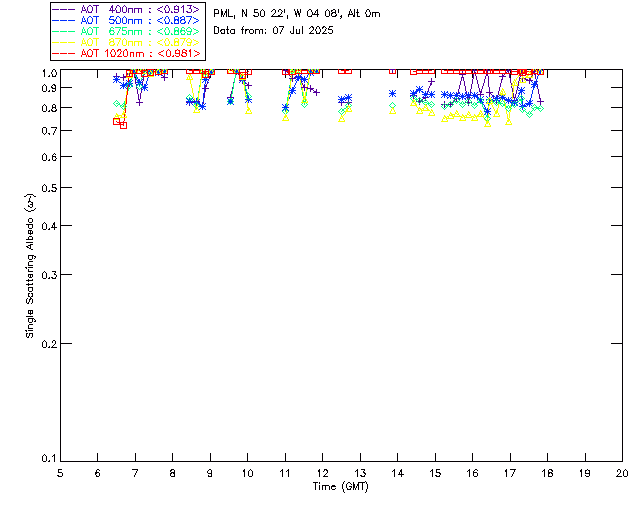This screenshot has width=640, height=512.
Task: Click the x-axis label 14
Action: pos(398,473)
